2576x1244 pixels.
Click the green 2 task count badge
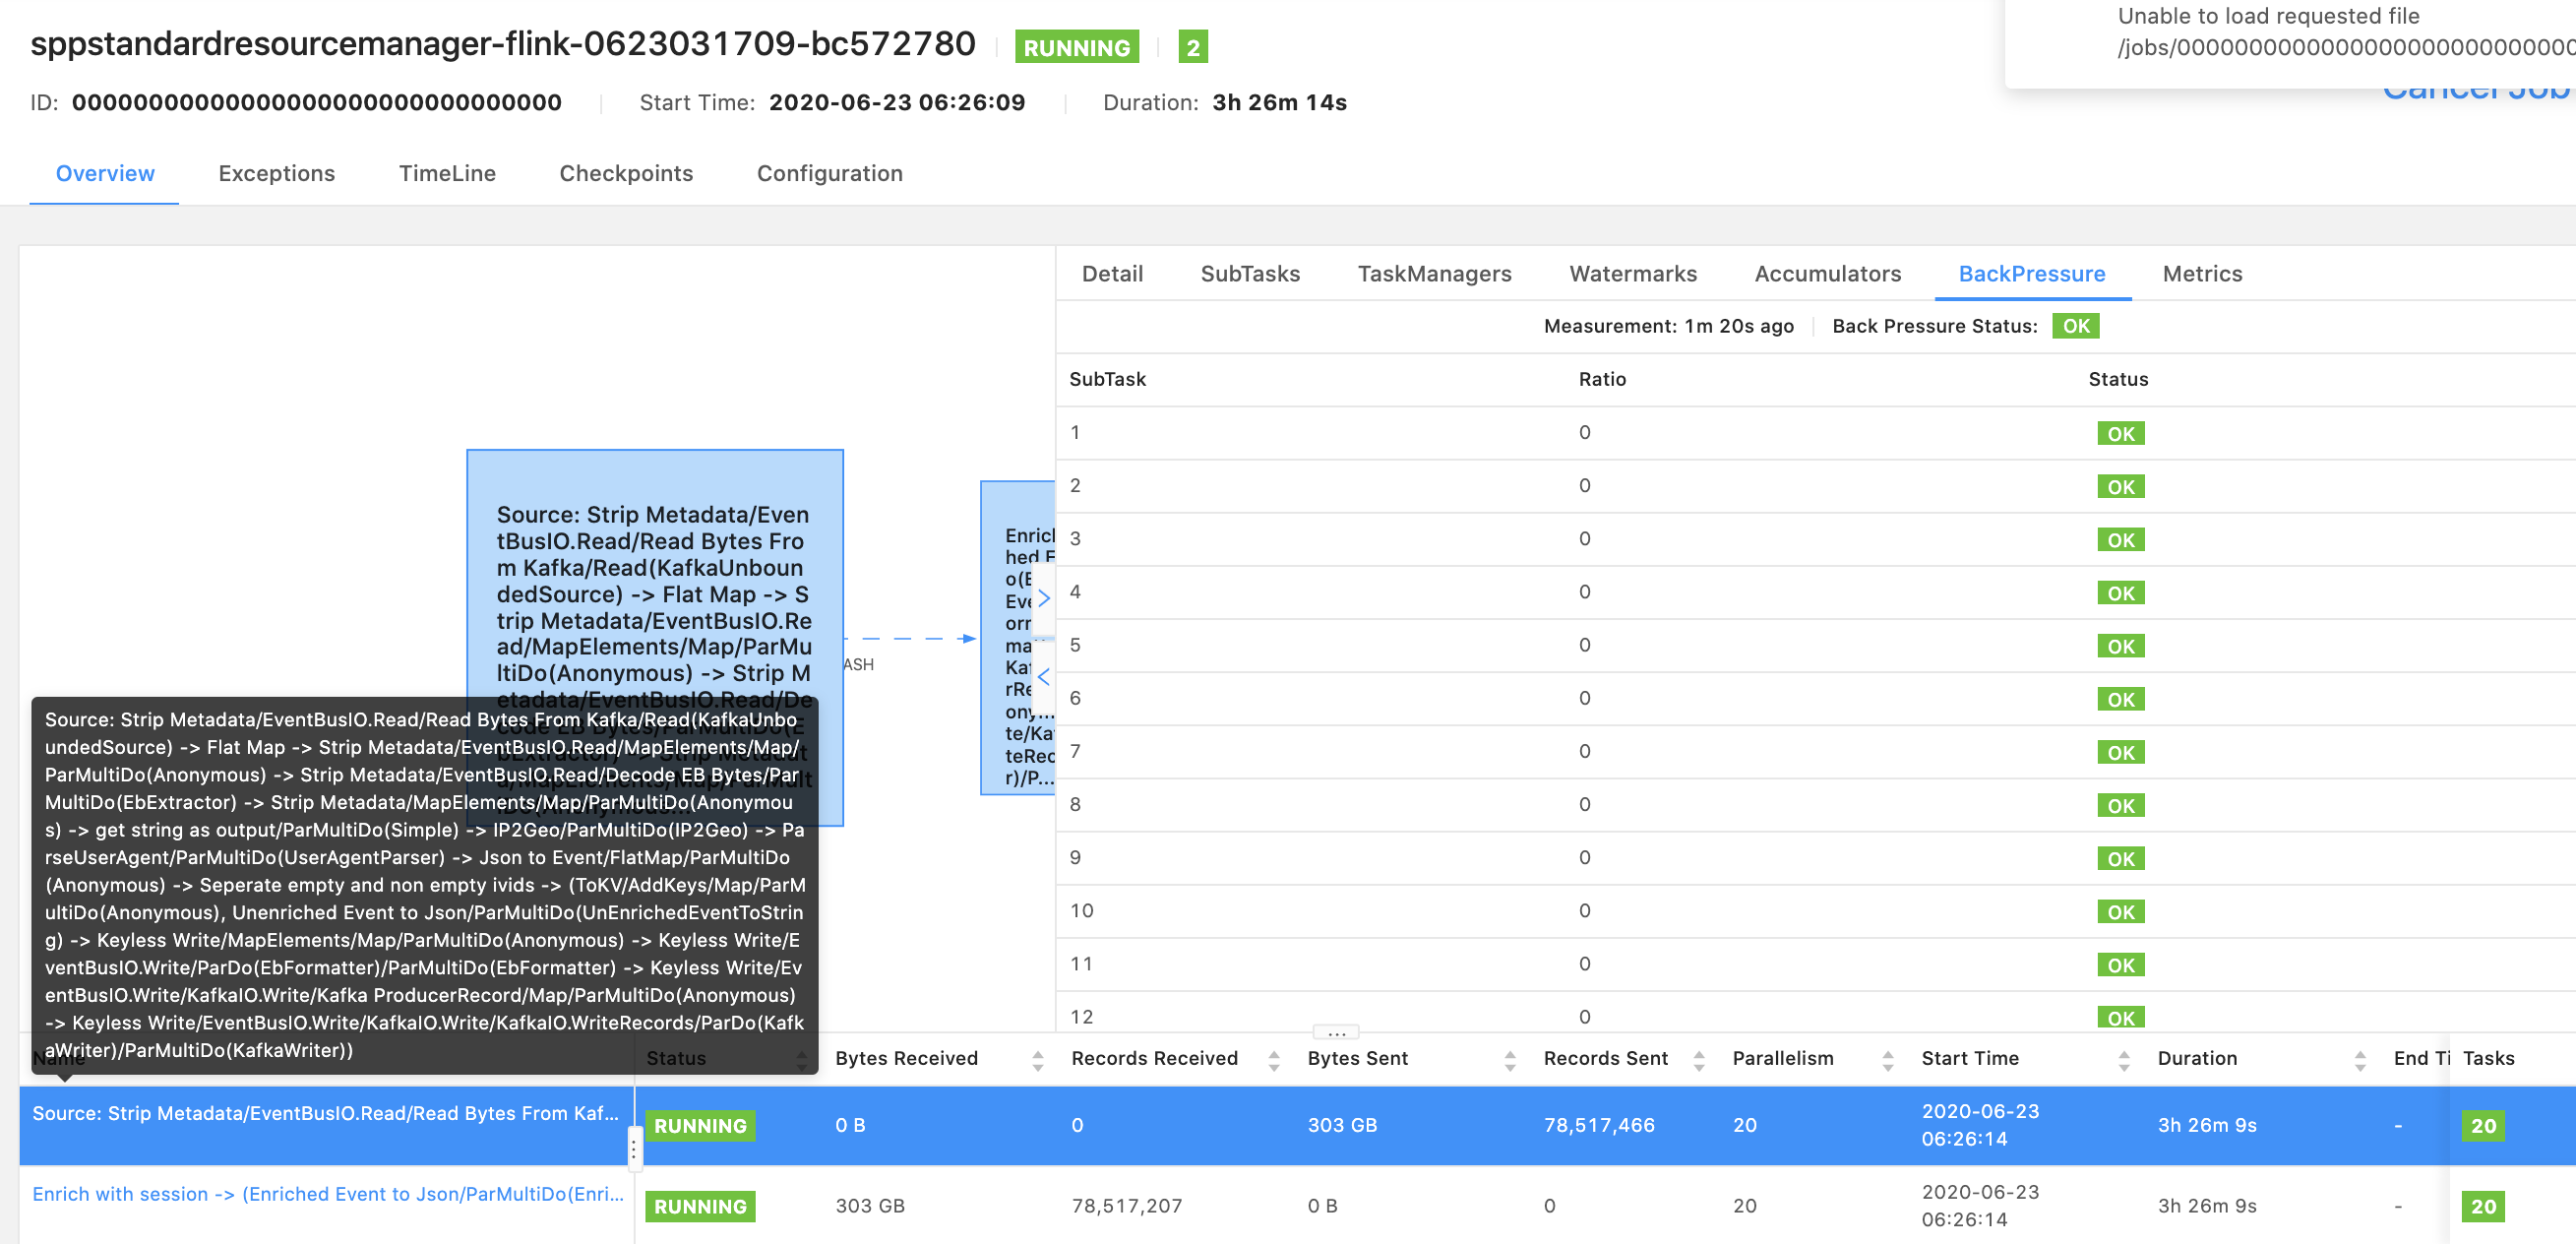click(x=1192, y=47)
